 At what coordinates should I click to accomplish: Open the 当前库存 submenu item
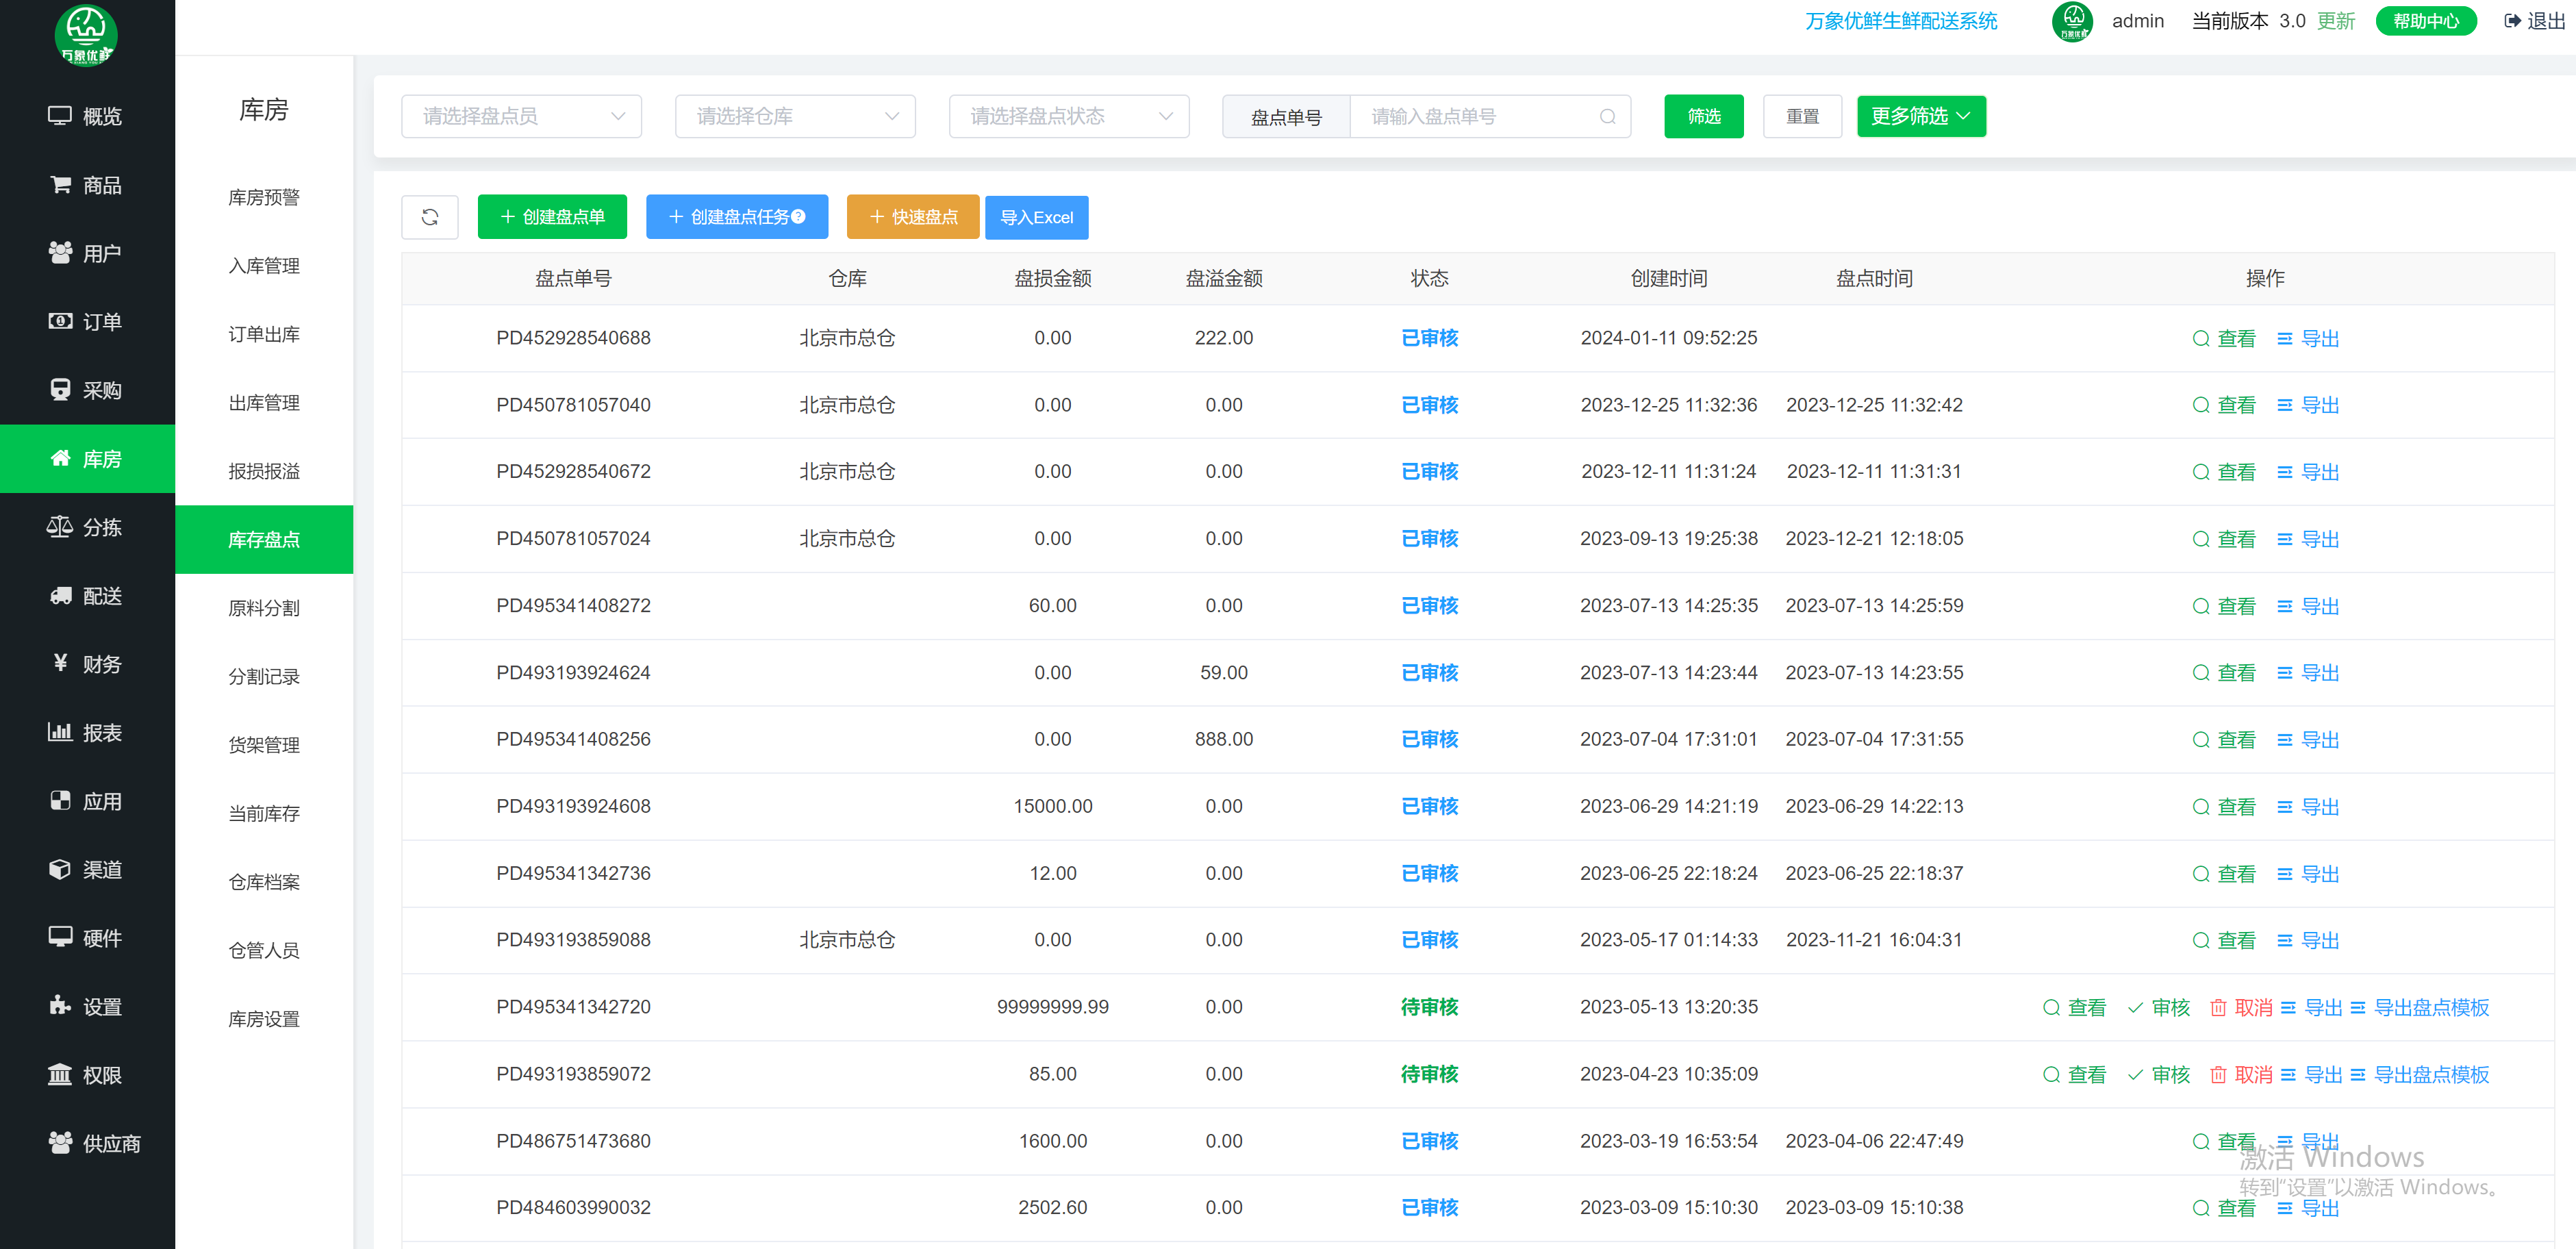264,813
